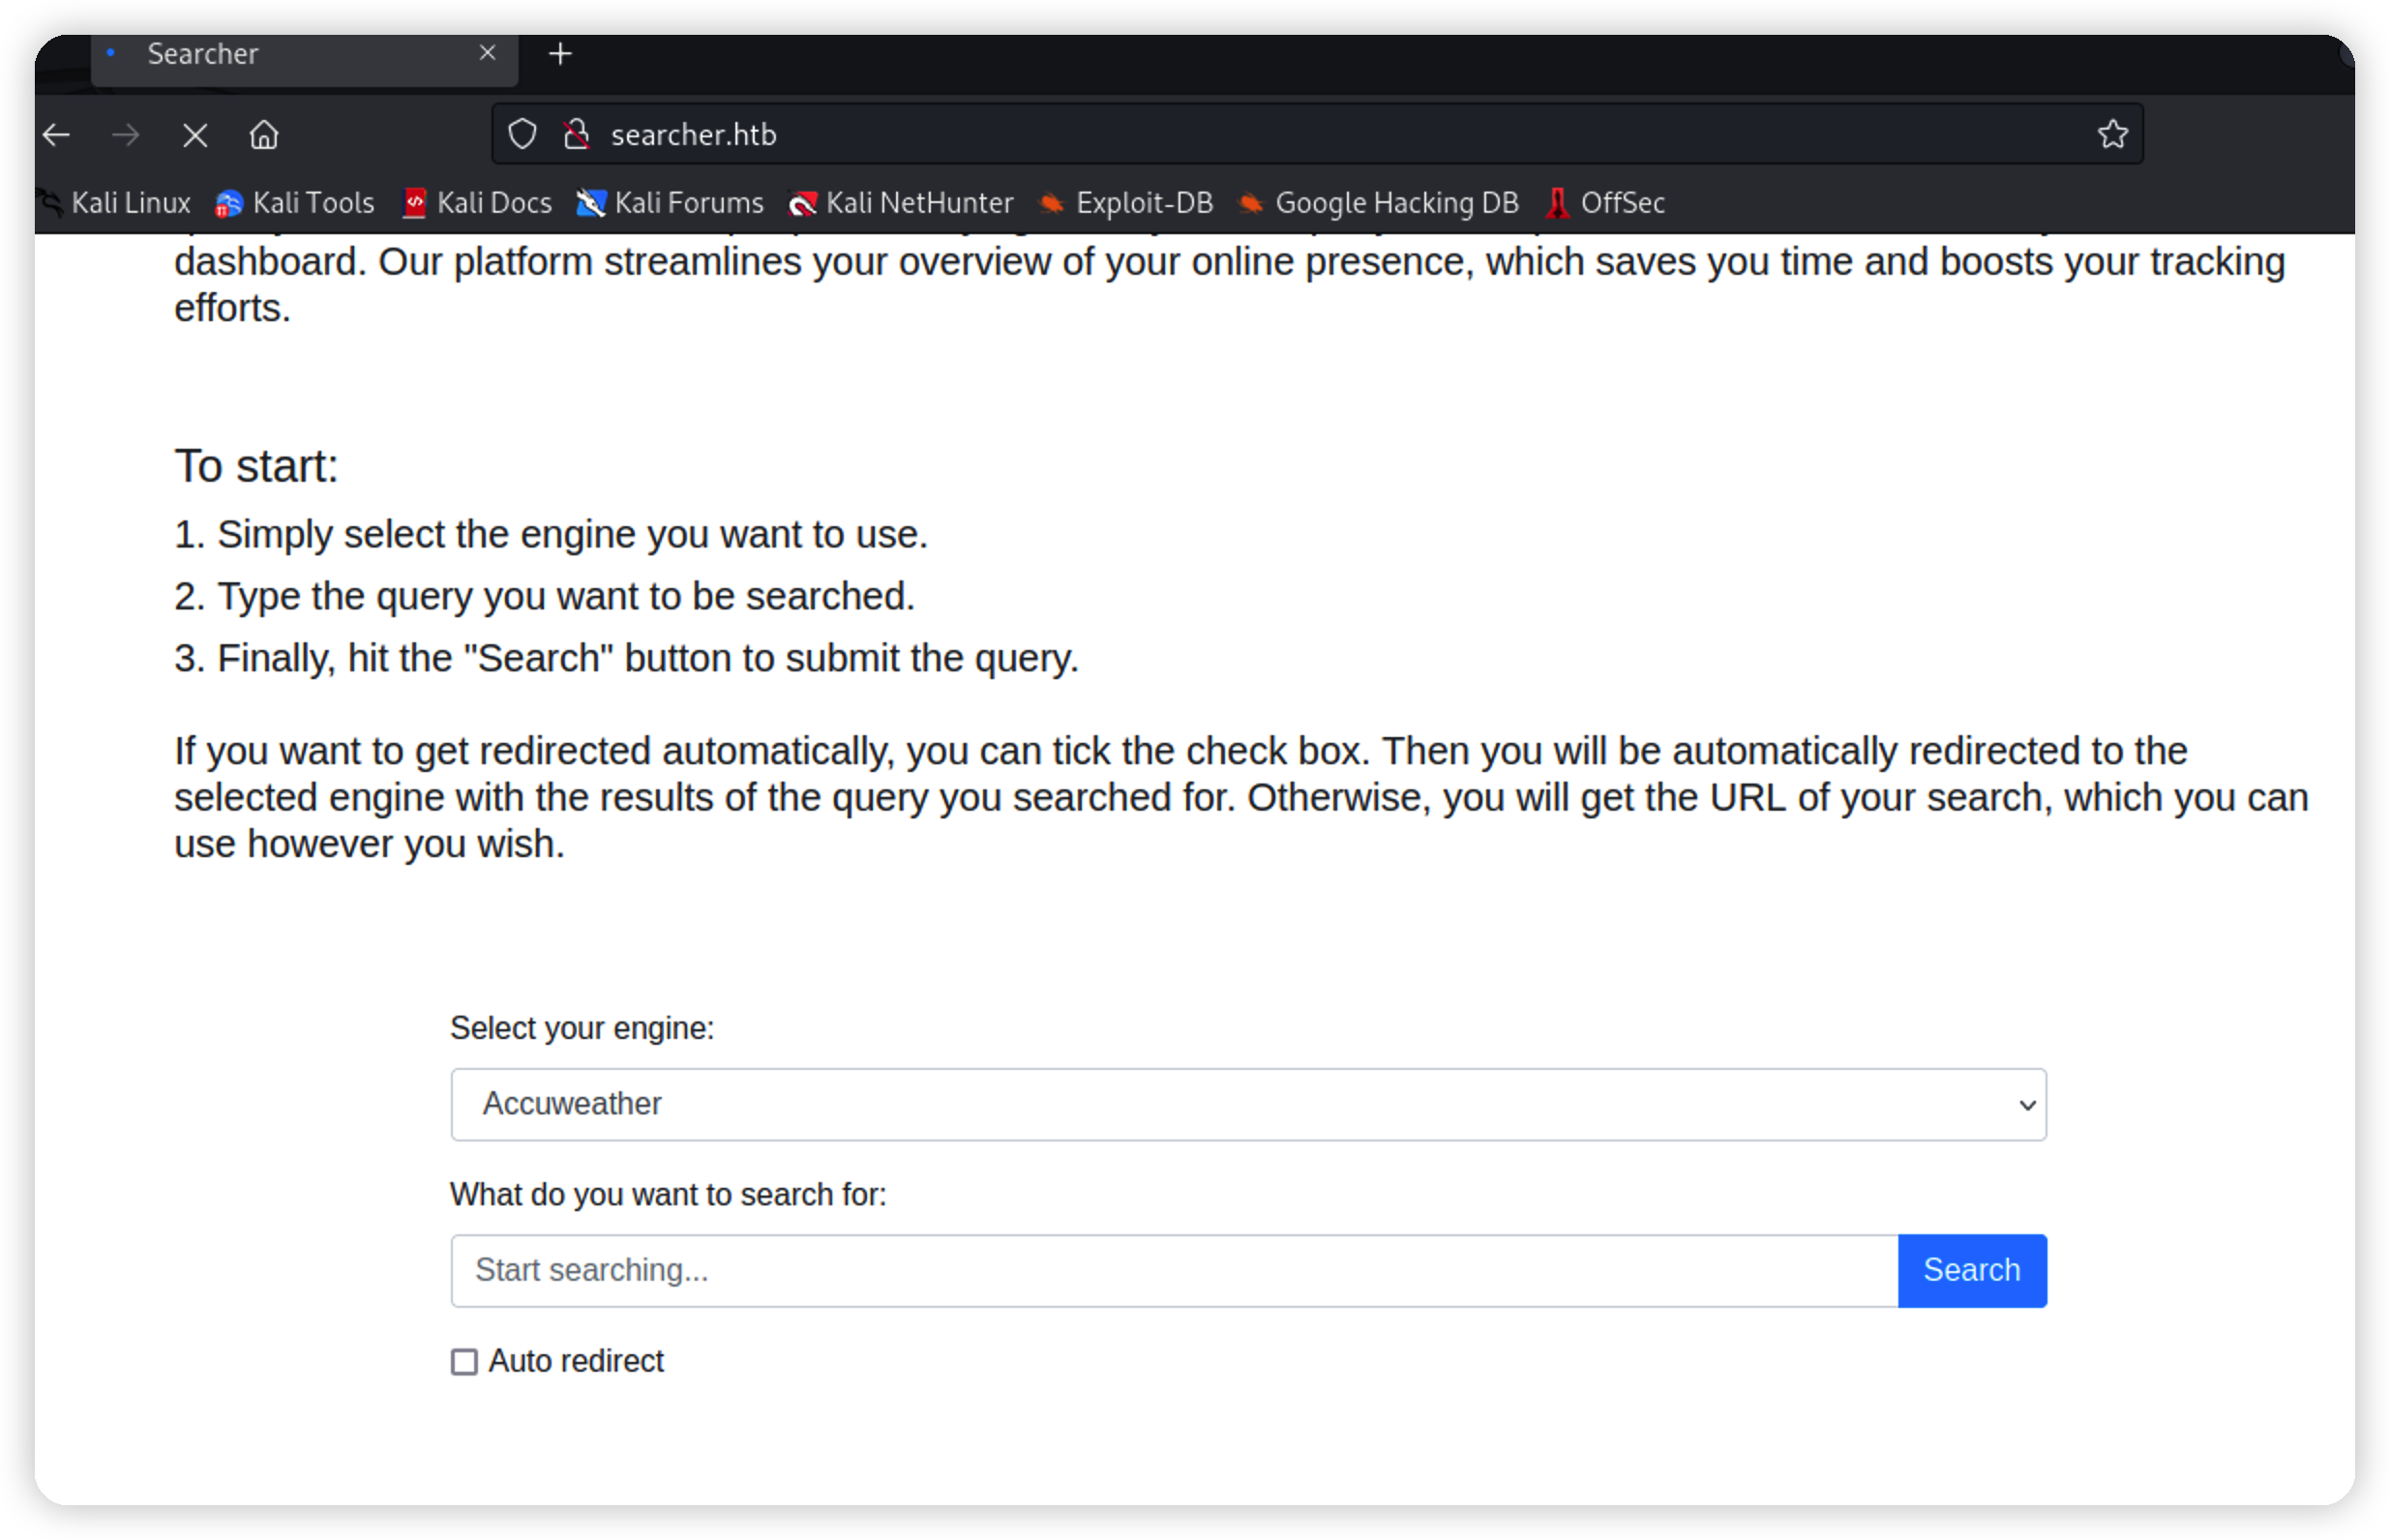Open the OffSec bookmark
Screen dimensions: 2390x1540
click(x=1606, y=203)
